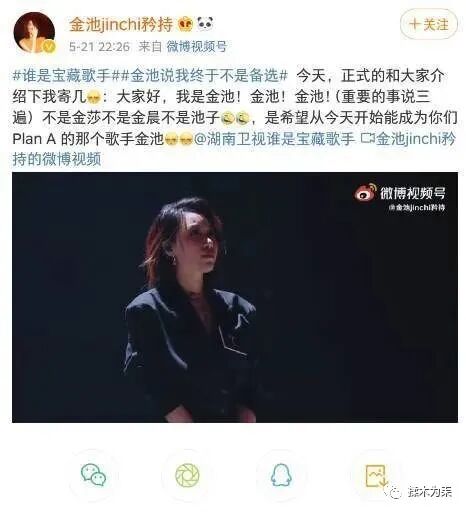Open the 微博视频号 source link
The height and width of the screenshot is (512, 466).
(x=197, y=46)
